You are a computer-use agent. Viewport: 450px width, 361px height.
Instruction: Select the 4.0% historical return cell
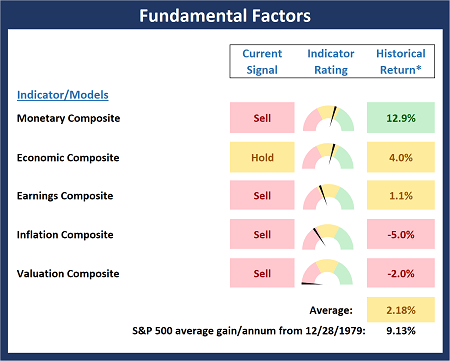401,157
